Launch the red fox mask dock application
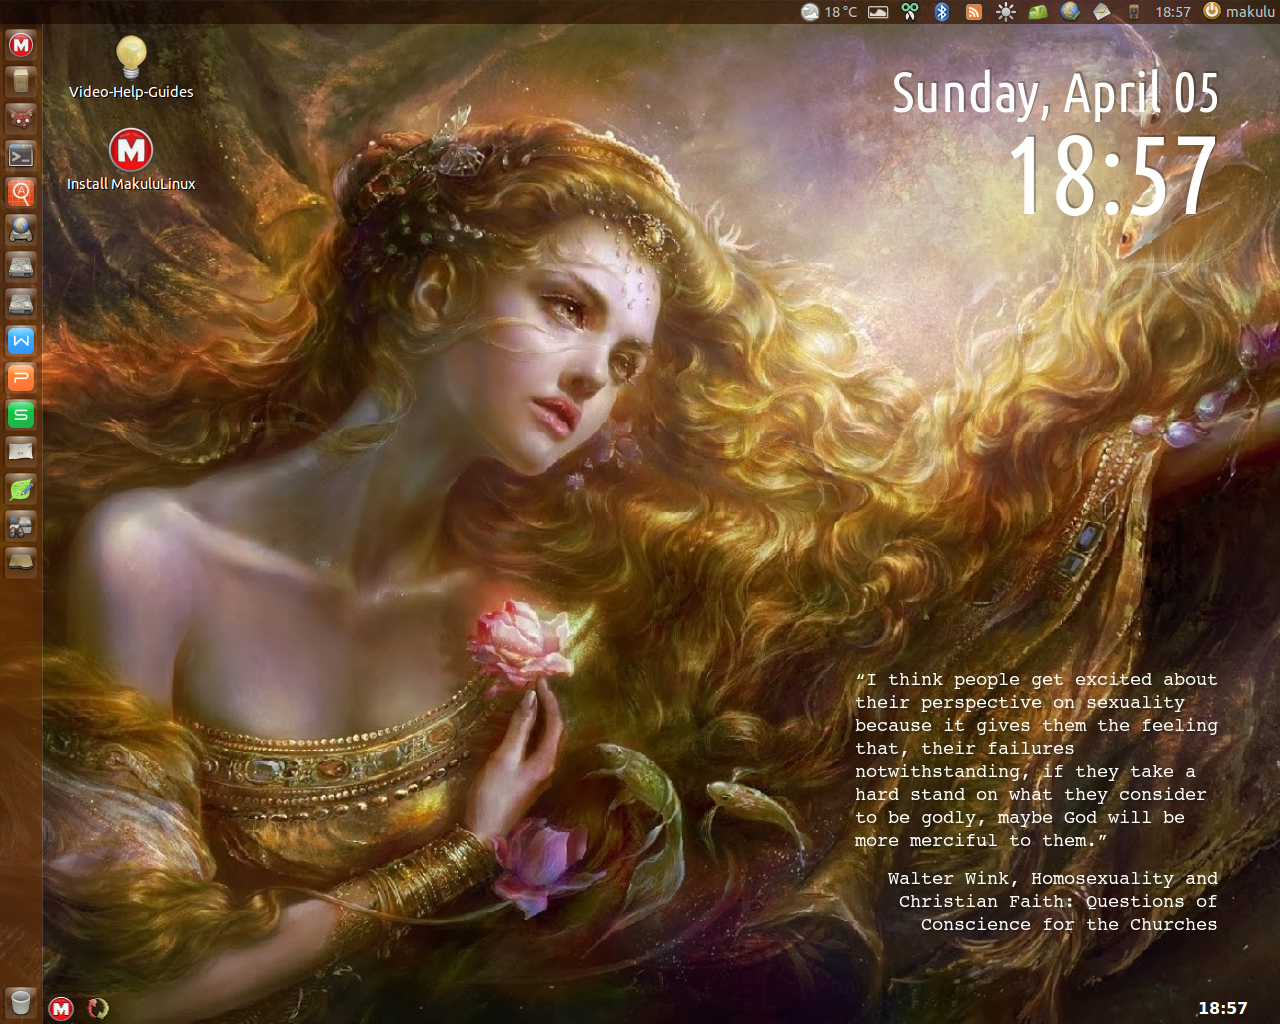This screenshot has width=1280, height=1024. click(21, 119)
